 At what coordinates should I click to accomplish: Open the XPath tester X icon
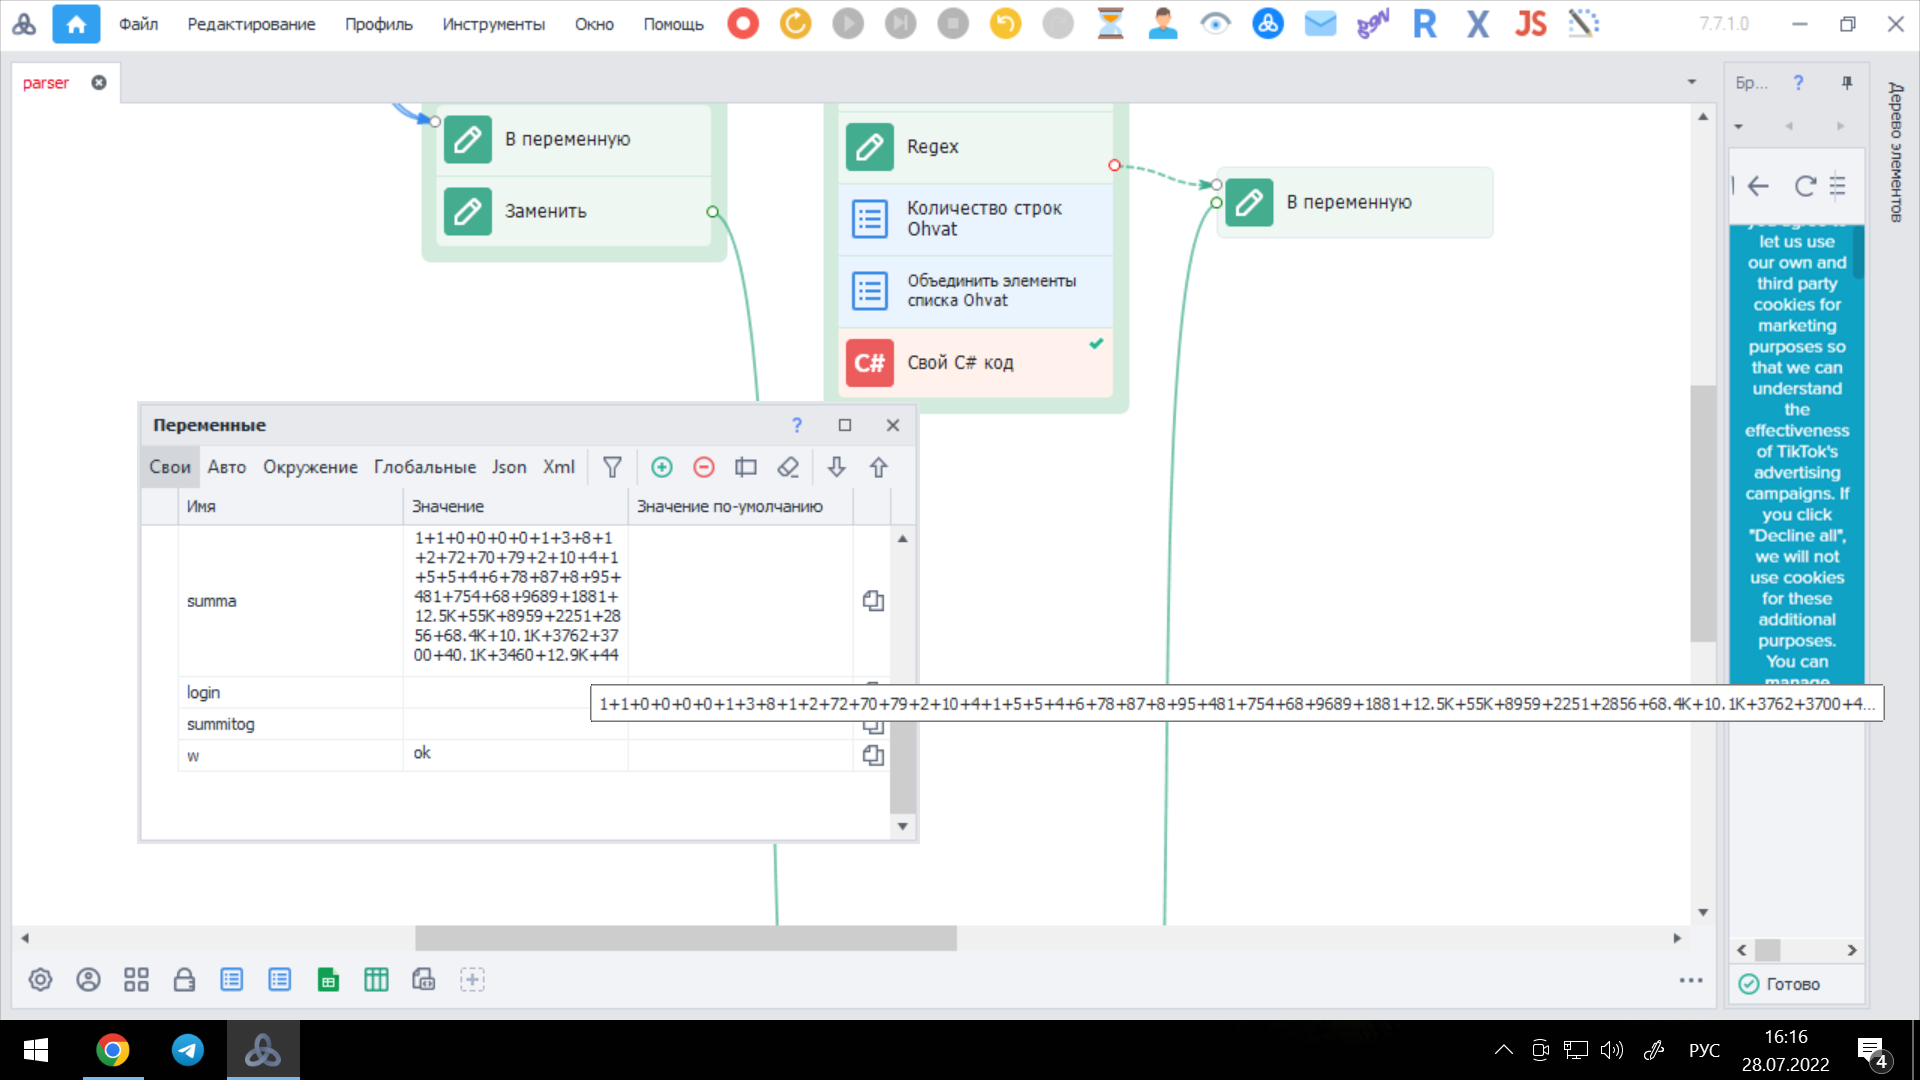[x=1478, y=23]
